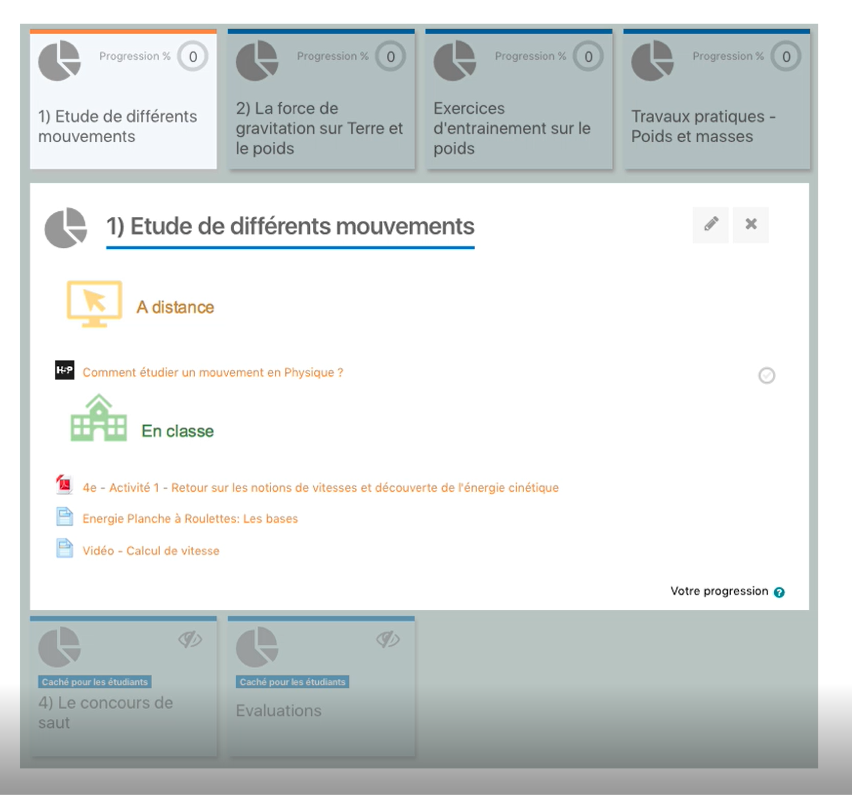Open the Vidéo - Calcul de vitesse link
This screenshot has width=852, height=795.
click(x=151, y=551)
